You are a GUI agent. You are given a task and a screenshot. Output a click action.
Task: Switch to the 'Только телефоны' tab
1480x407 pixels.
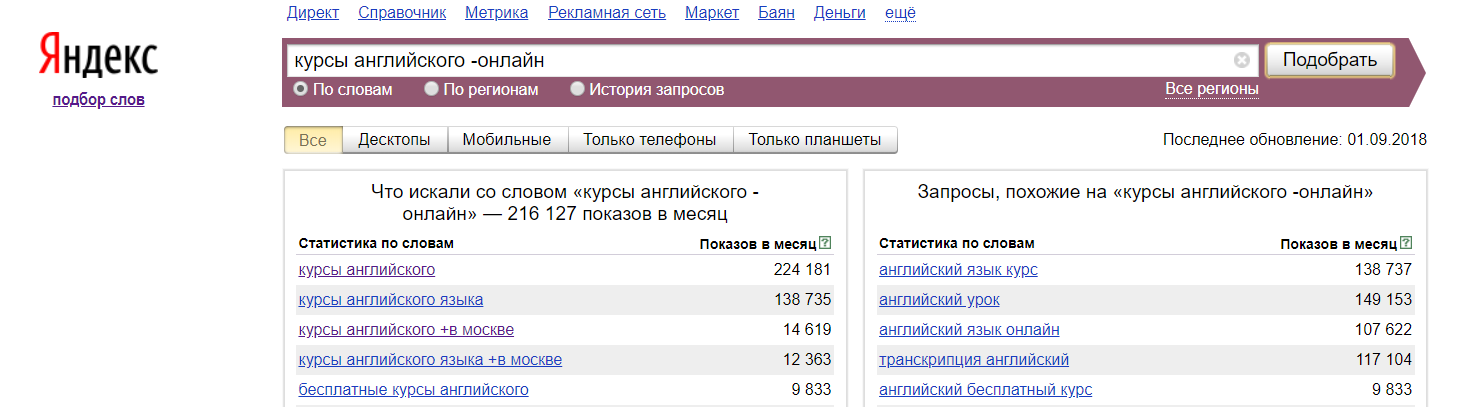(x=650, y=140)
